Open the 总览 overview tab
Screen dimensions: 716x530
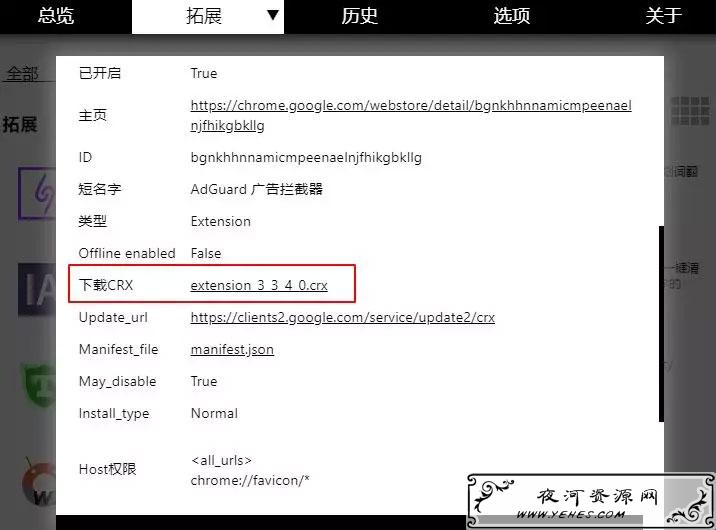[56, 16]
